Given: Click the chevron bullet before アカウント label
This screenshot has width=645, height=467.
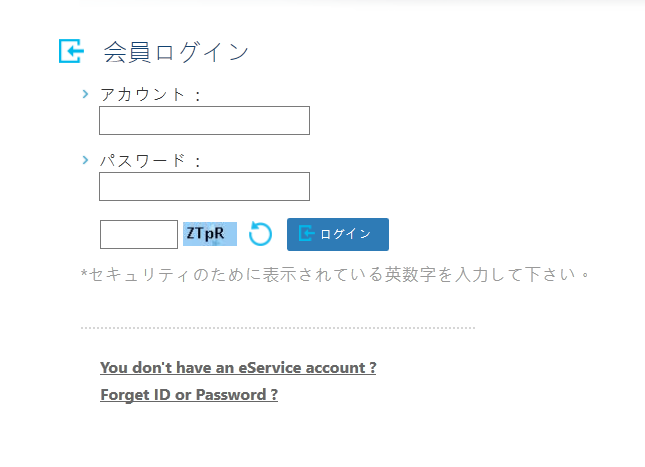Looking at the screenshot, I should click(x=86, y=94).
